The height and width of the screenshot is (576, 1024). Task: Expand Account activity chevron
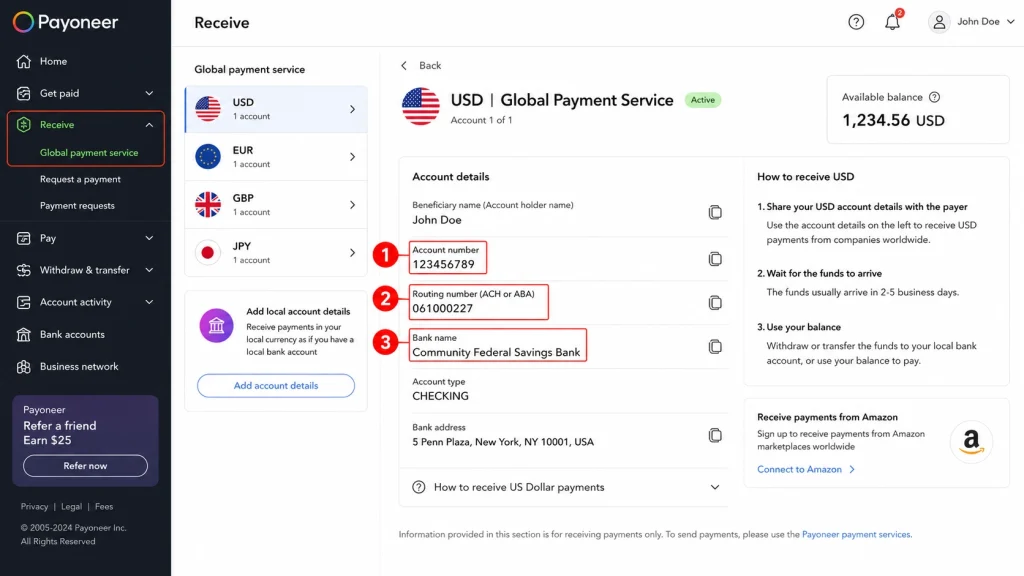149,302
